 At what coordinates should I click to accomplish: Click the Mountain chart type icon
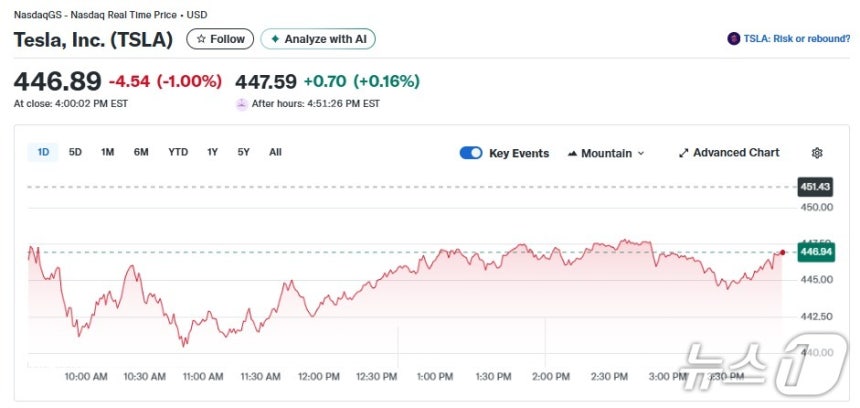[573, 154]
